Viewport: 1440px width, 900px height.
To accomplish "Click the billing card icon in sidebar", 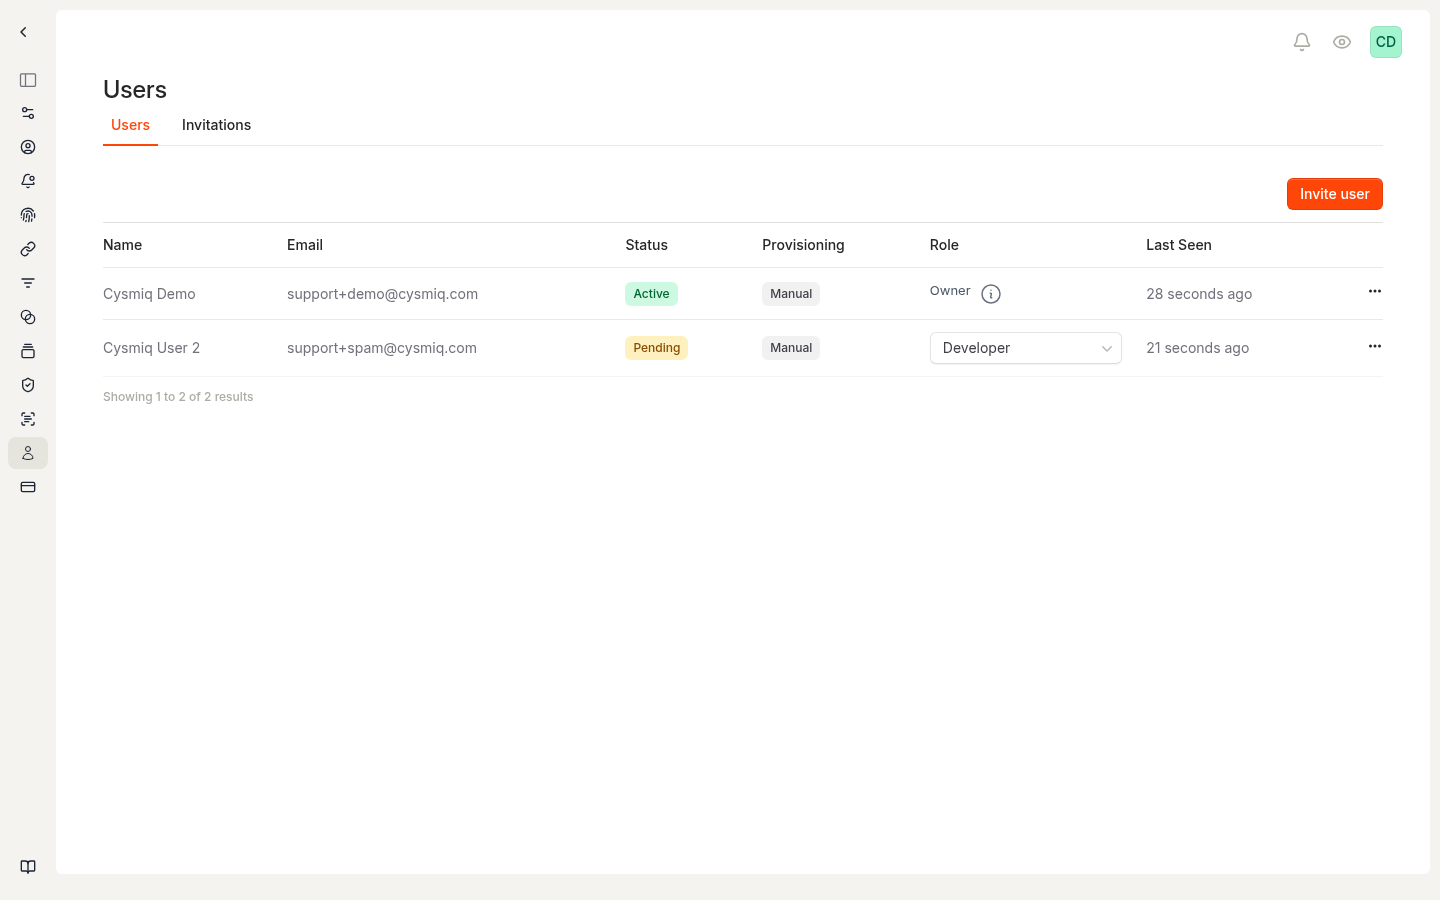I will [x=27, y=487].
